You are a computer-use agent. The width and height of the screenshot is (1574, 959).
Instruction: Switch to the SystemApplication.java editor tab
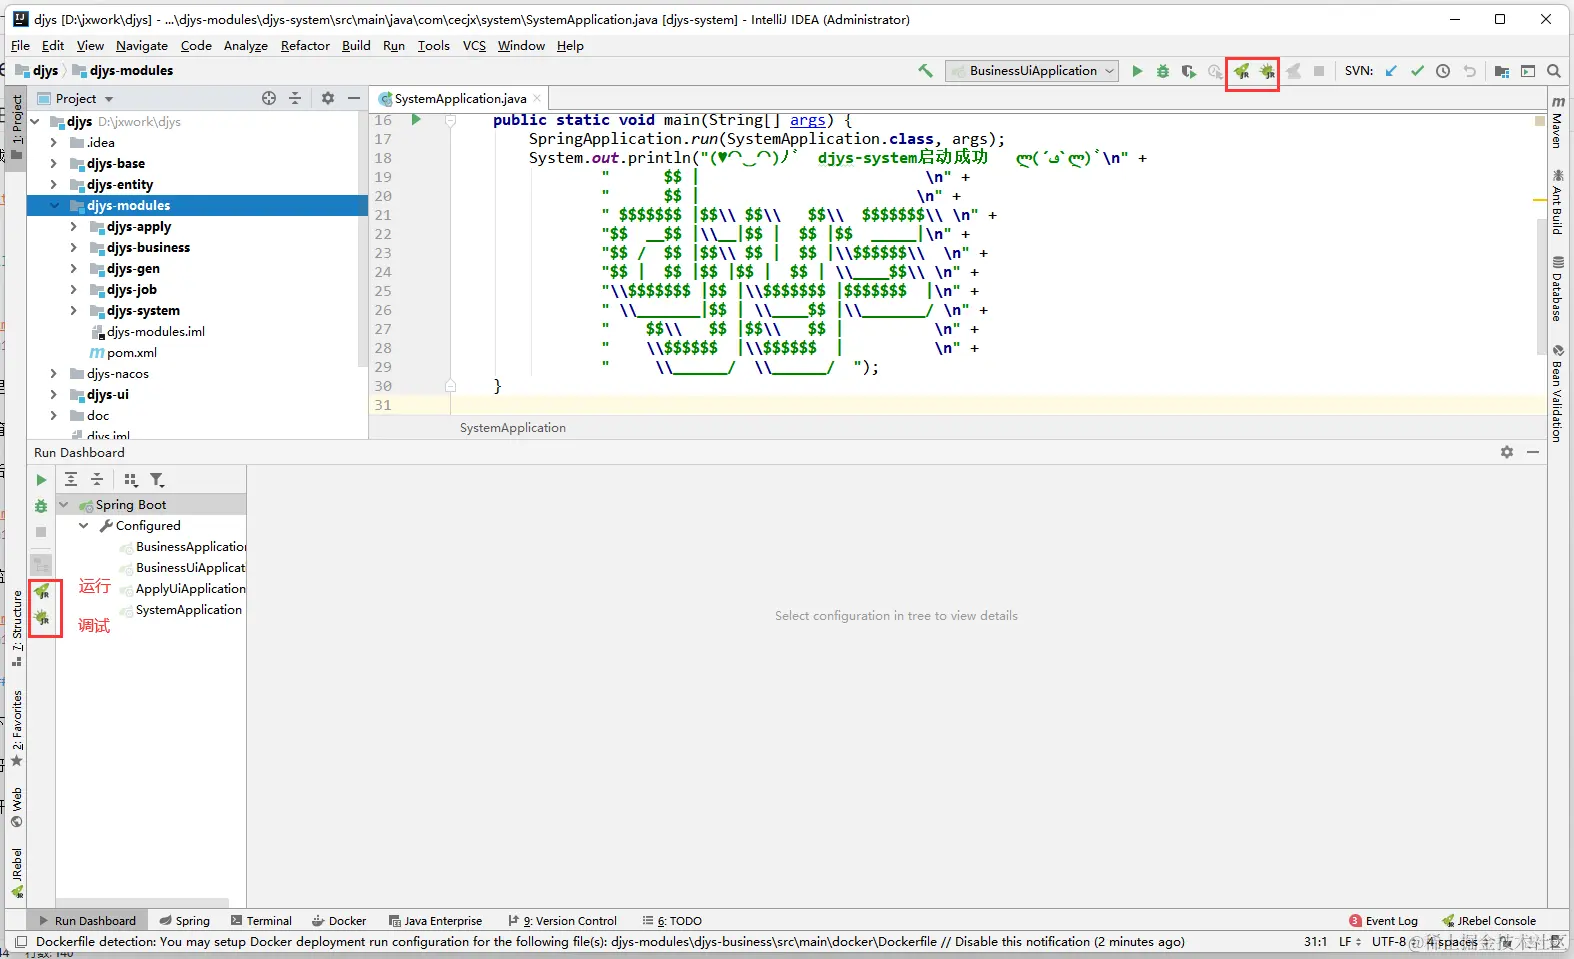460,98
